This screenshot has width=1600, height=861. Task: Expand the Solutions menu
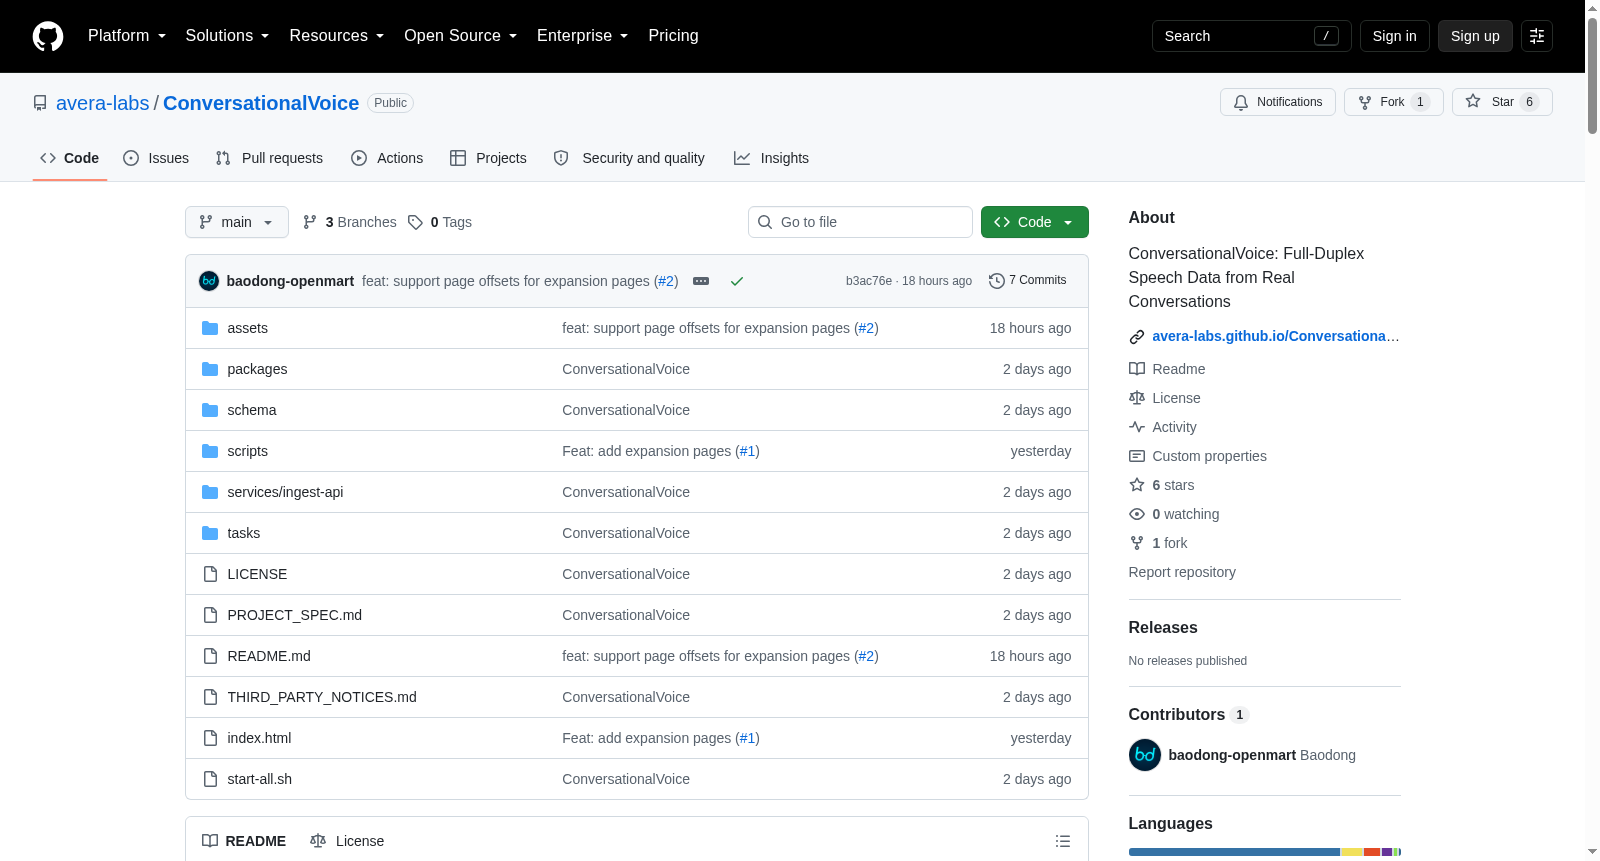point(227,36)
